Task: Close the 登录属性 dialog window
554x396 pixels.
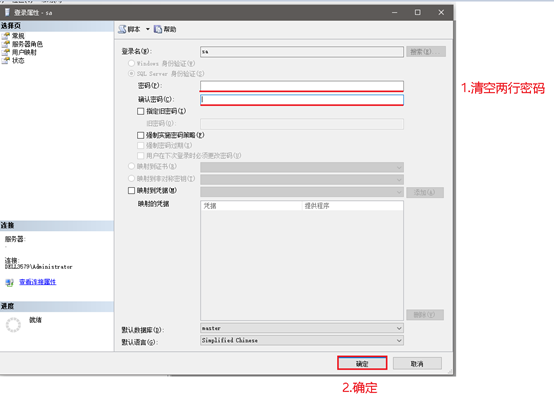Action: 441,12
